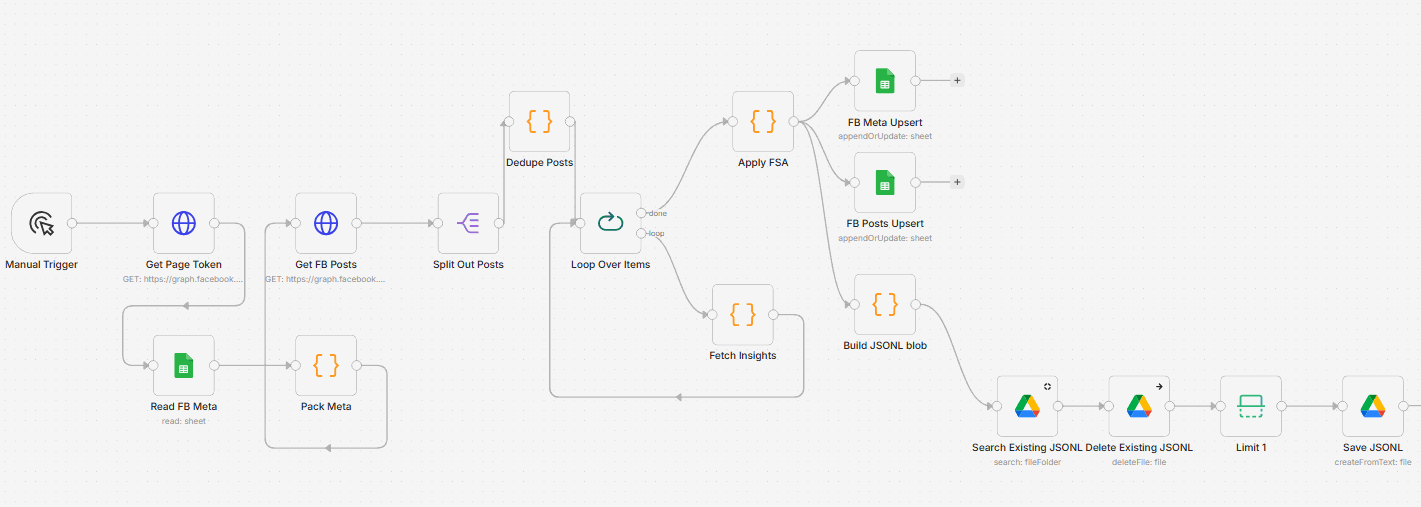Open the FB Meta Upsert sheets node
Image resolution: width=1421 pixels, height=507 pixels.
pyautogui.click(x=884, y=81)
